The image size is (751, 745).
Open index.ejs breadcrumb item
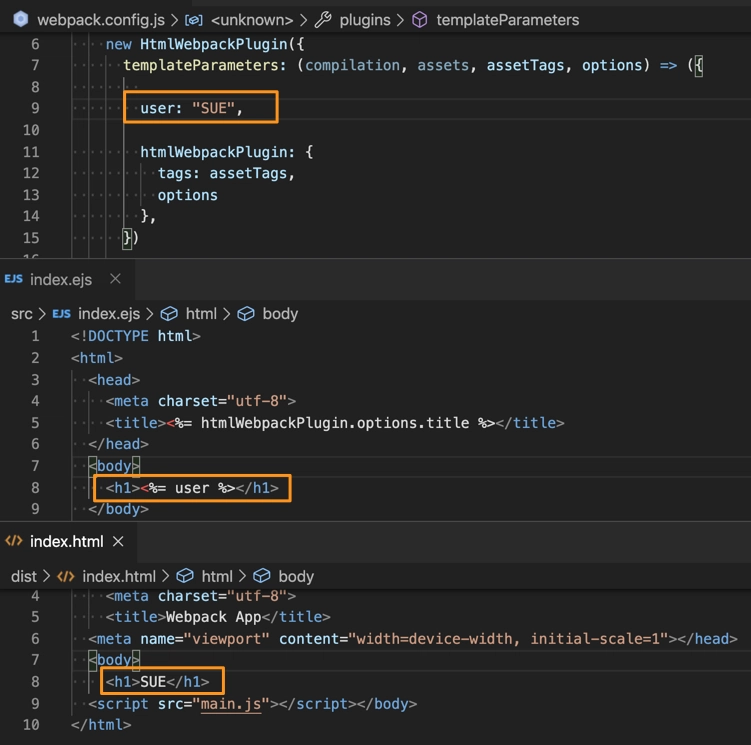coord(109,314)
